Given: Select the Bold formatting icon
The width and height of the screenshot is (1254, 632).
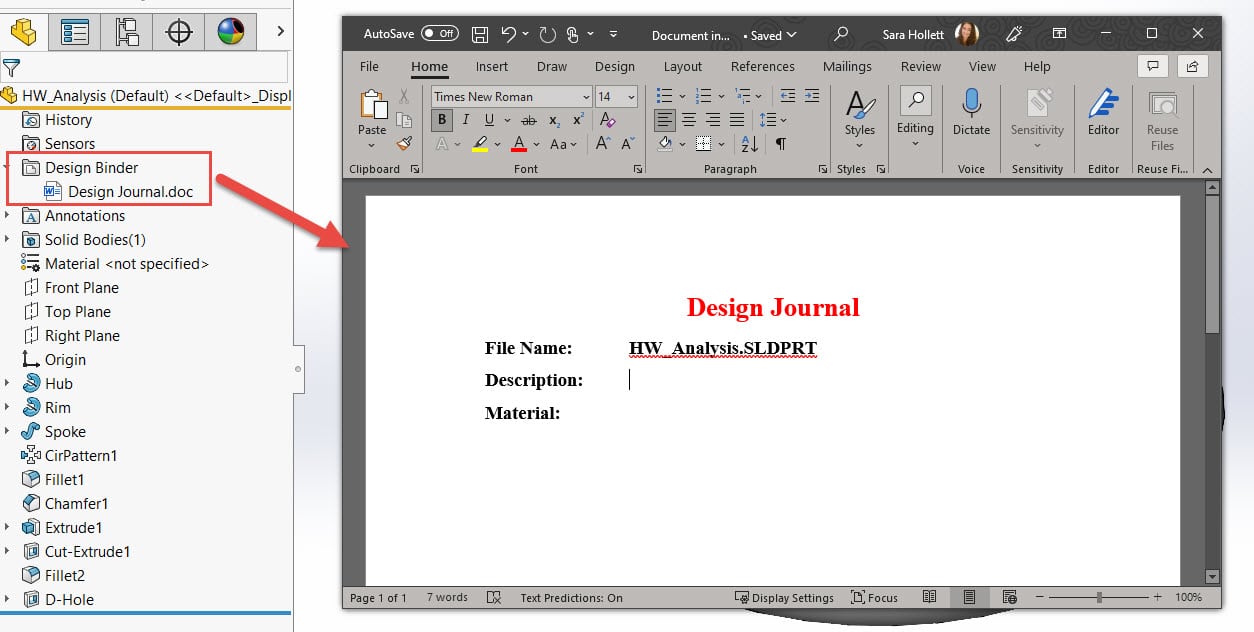Looking at the screenshot, I should coord(442,120).
